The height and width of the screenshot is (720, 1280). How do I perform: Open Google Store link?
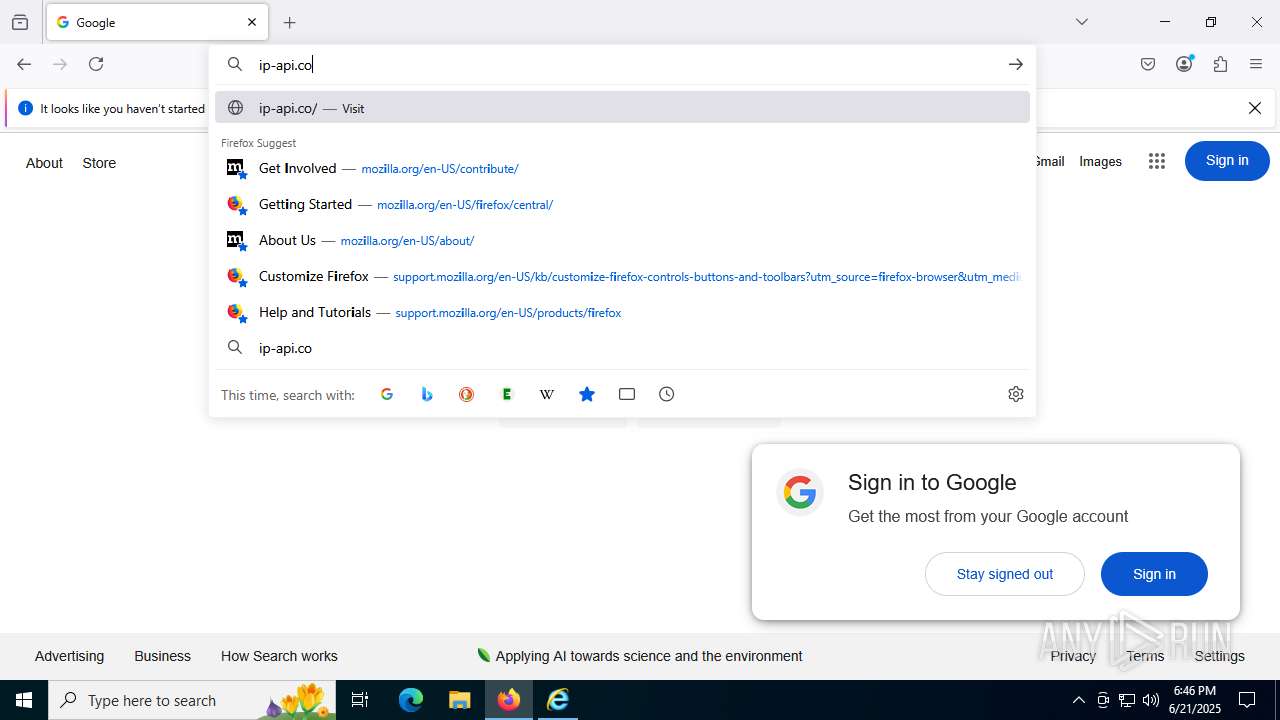(99, 163)
